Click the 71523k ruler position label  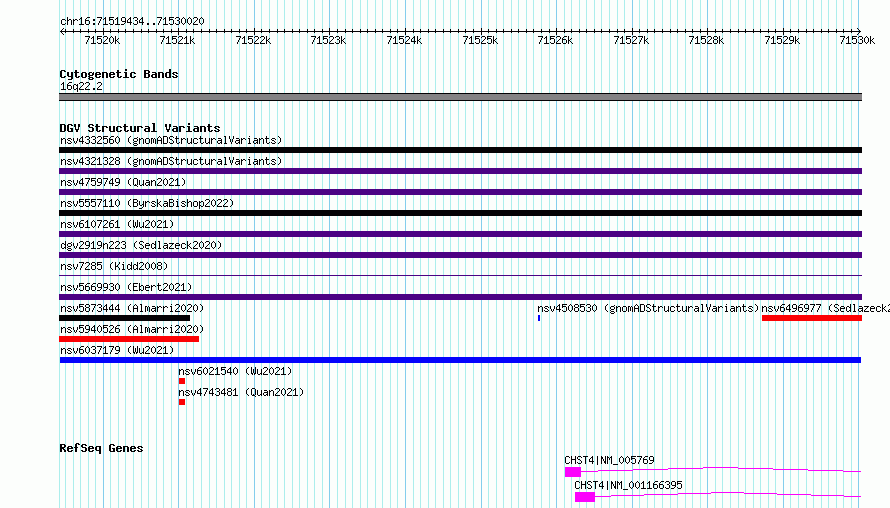coord(328,40)
